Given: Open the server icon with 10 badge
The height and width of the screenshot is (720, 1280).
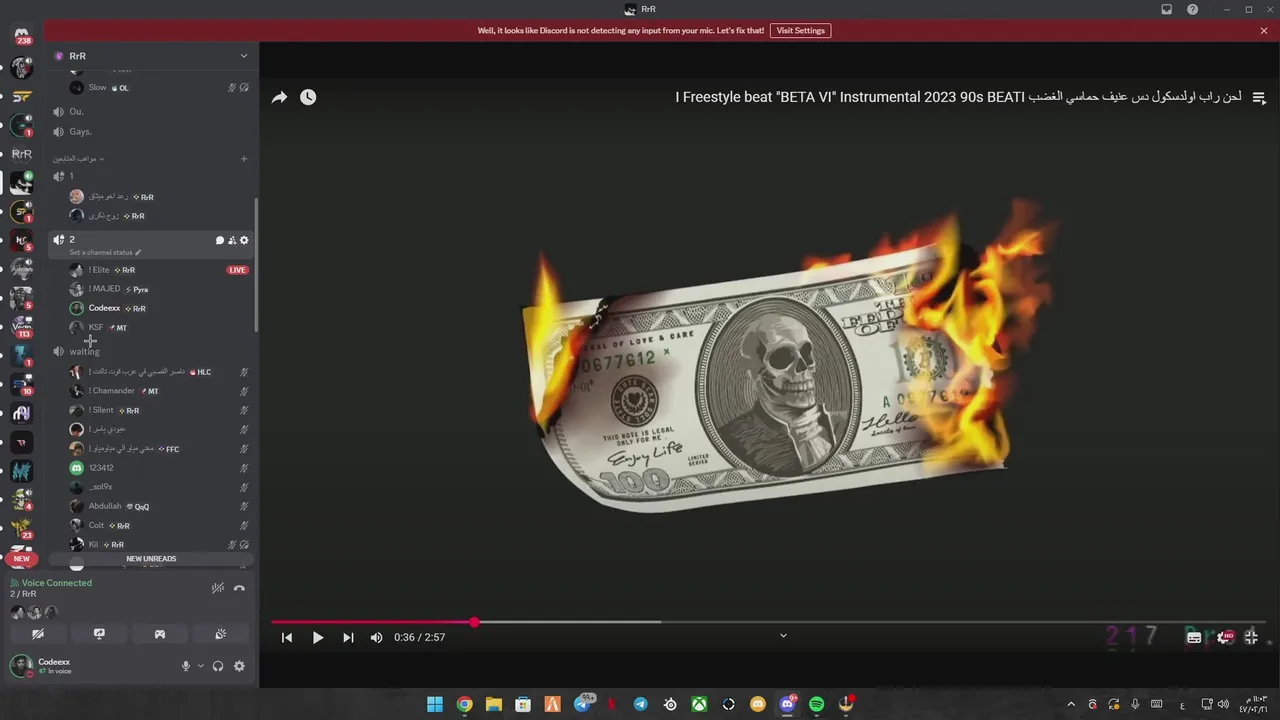Looking at the screenshot, I should 22,384.
